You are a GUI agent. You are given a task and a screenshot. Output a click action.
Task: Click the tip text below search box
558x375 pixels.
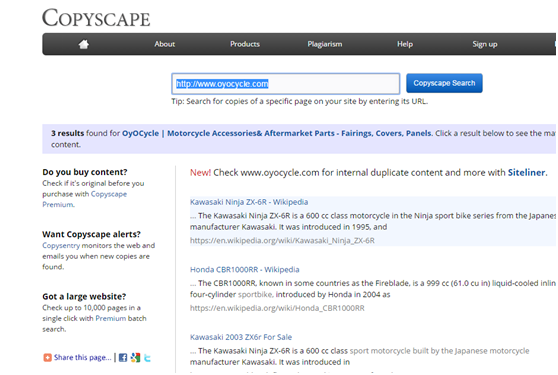[300, 101]
